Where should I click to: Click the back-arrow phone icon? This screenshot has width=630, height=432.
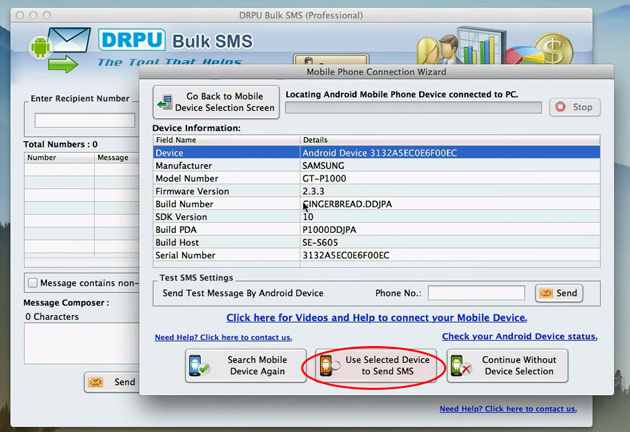coord(165,102)
